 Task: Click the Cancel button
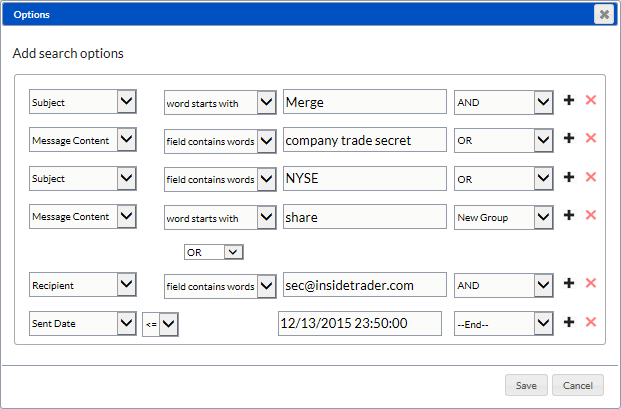pyautogui.click(x=578, y=385)
